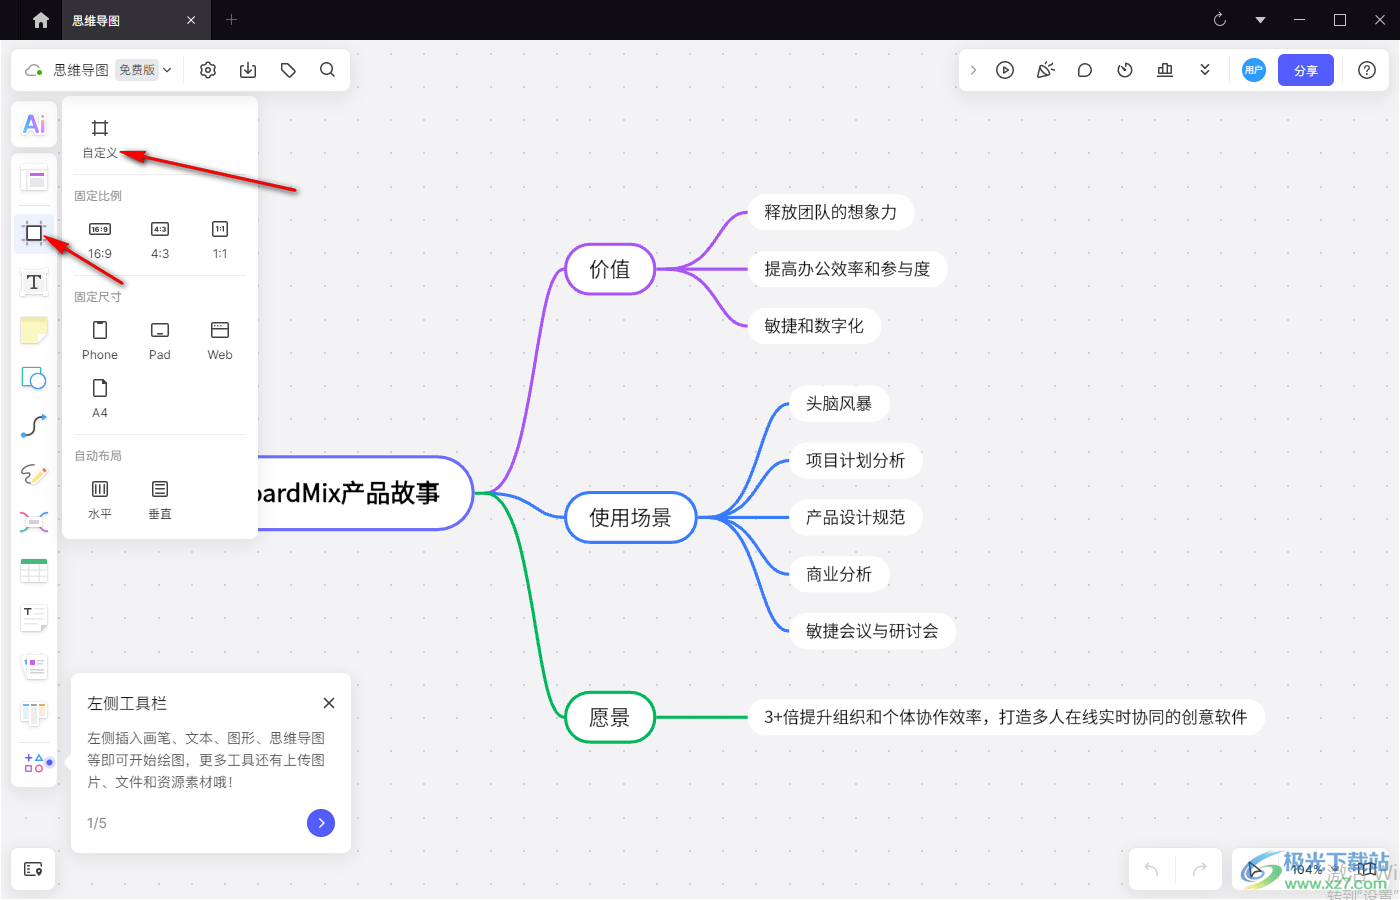This screenshot has height=900, width=1400.
Task: Close the 思维导图 tab
Action: [191, 20]
